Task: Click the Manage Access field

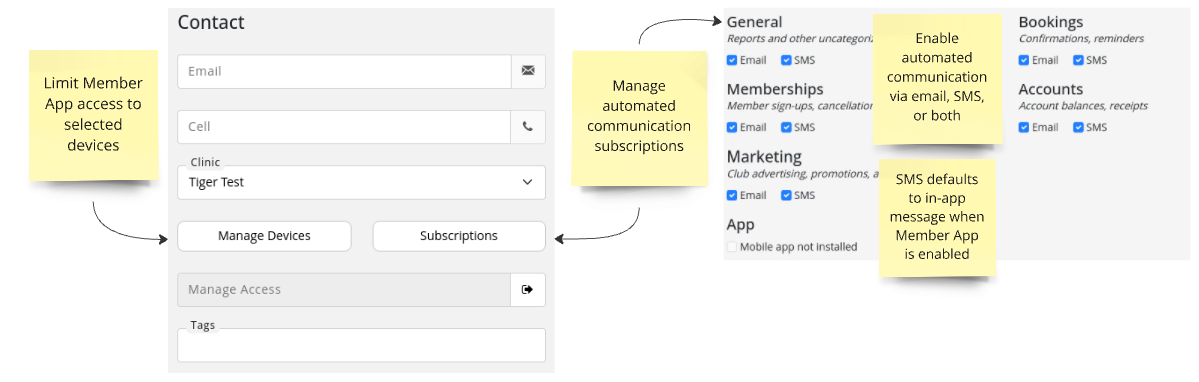Action: pos(344,290)
